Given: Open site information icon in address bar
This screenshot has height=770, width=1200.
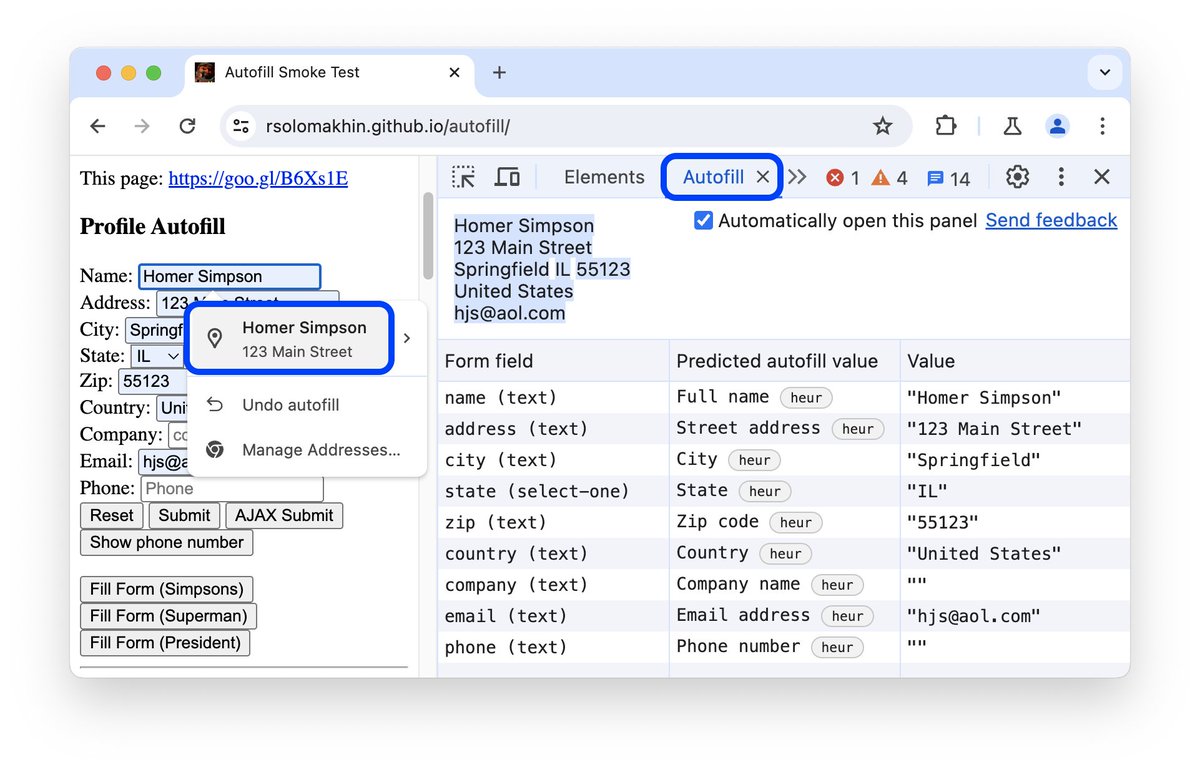Looking at the screenshot, I should tap(241, 126).
